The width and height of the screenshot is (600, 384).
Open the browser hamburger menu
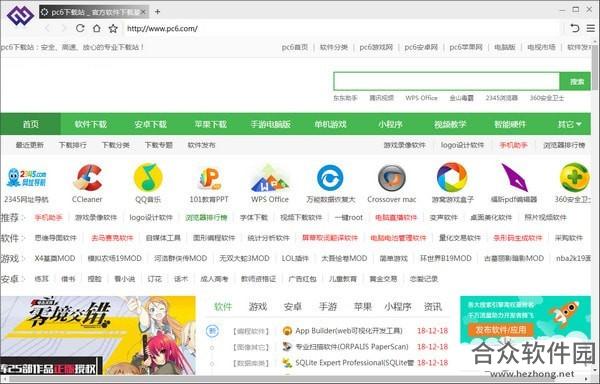591,28
